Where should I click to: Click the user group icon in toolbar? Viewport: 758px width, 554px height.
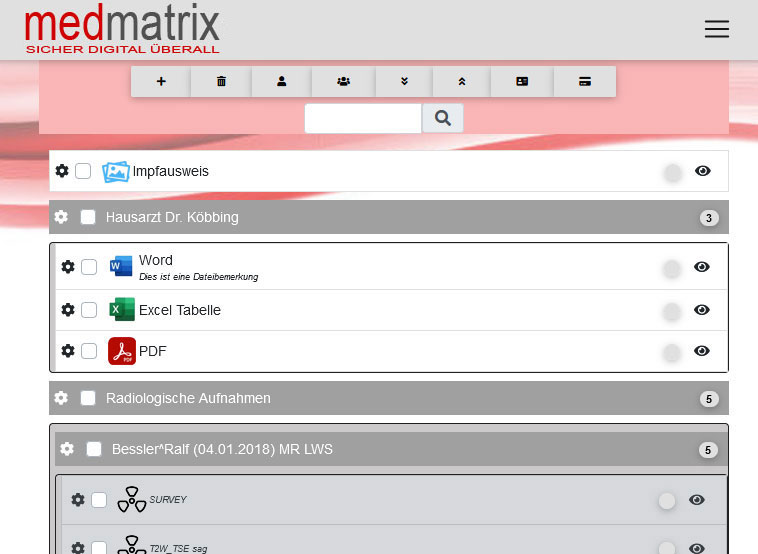pos(343,82)
